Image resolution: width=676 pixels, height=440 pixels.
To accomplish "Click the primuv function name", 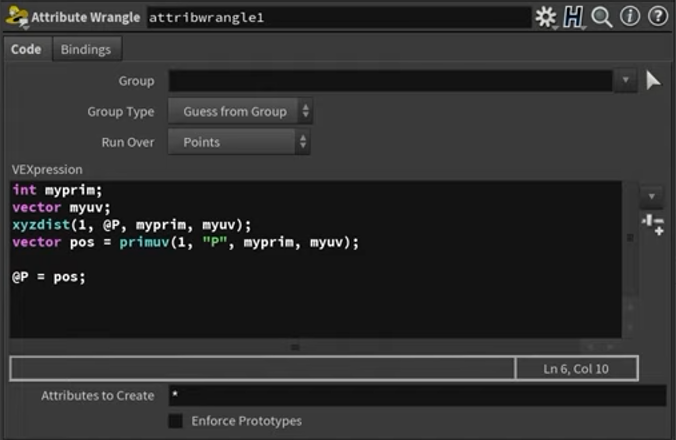I will pos(144,242).
